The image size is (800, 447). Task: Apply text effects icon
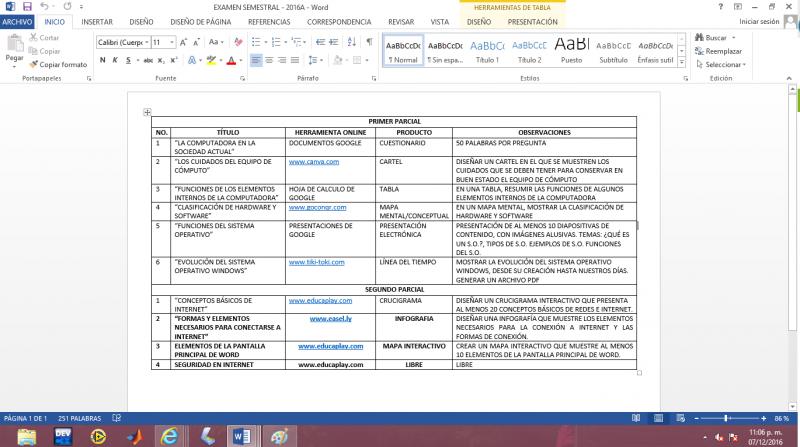click(192, 60)
